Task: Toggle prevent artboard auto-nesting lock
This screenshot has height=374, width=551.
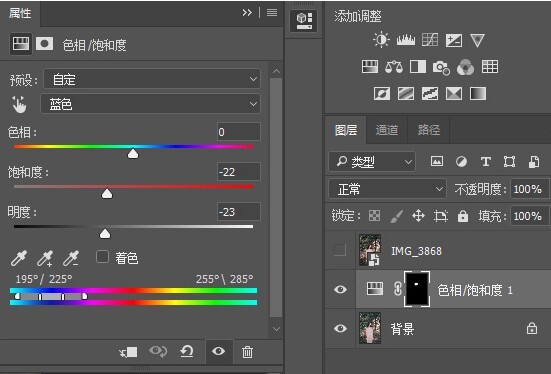Action: [x=441, y=215]
